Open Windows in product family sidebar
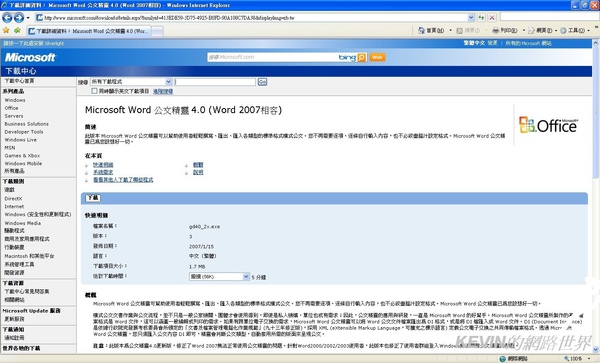Image resolution: width=600 pixels, height=363 pixels. tap(15, 100)
